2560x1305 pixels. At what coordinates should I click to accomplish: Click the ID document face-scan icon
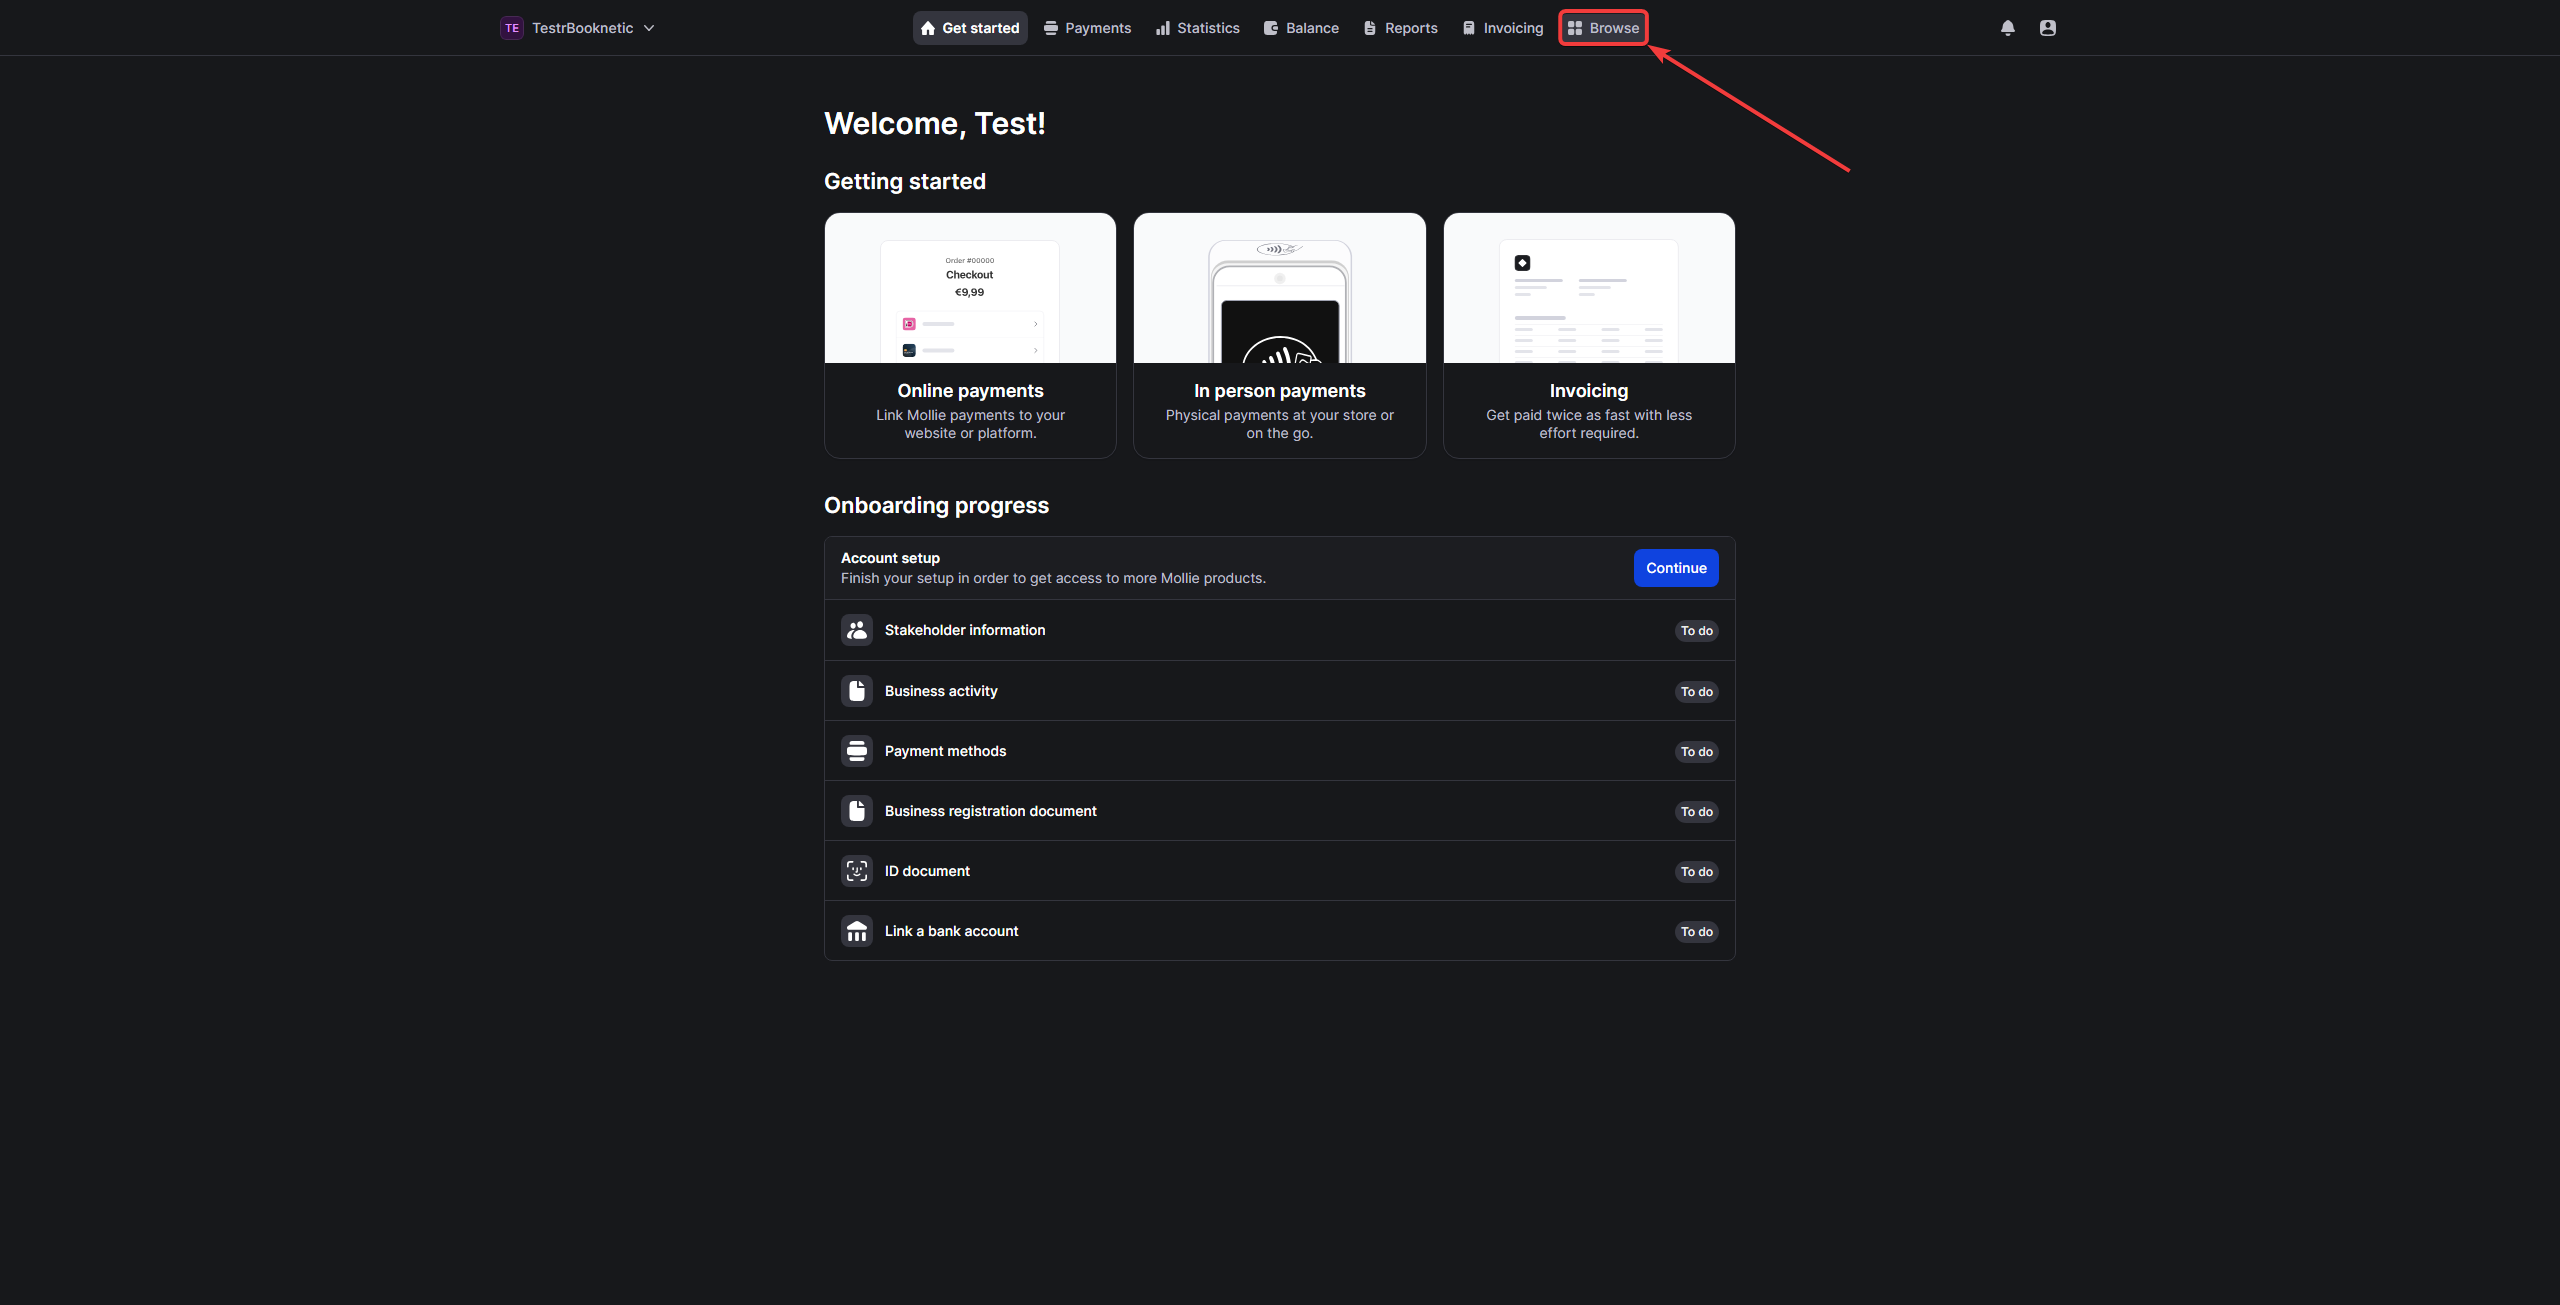857,871
